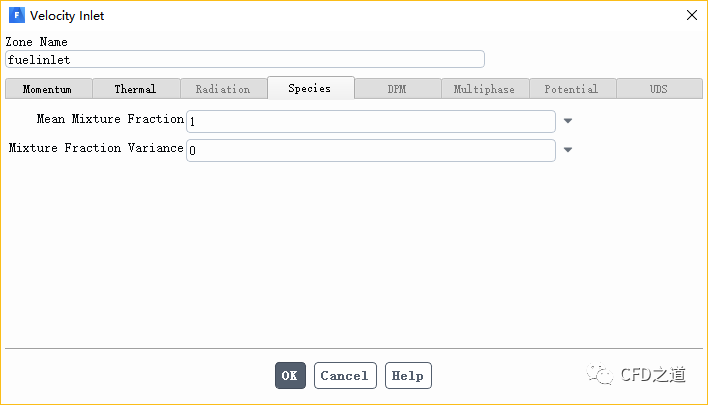Switch to the Momentum tab
The height and width of the screenshot is (405, 708).
click(x=47, y=89)
